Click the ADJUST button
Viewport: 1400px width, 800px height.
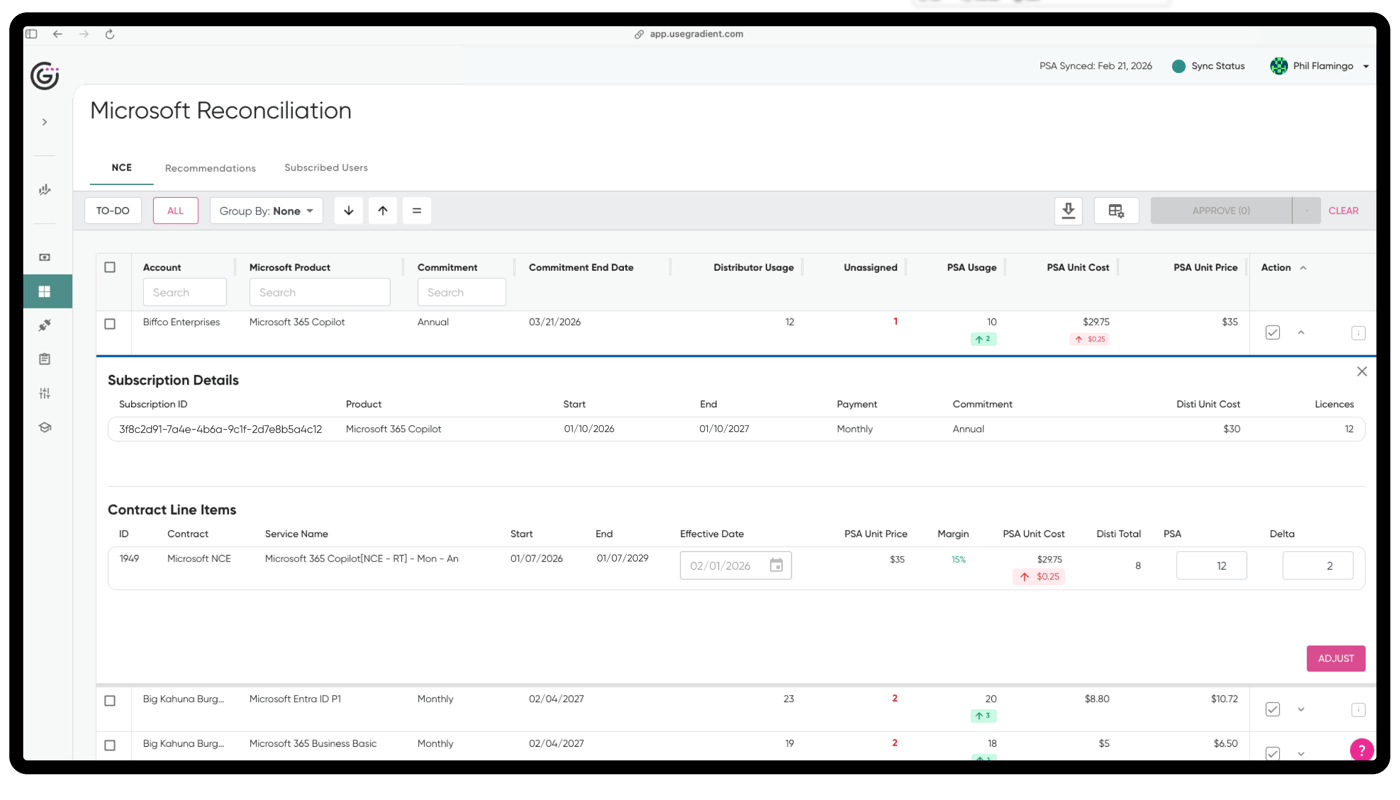(x=1336, y=658)
